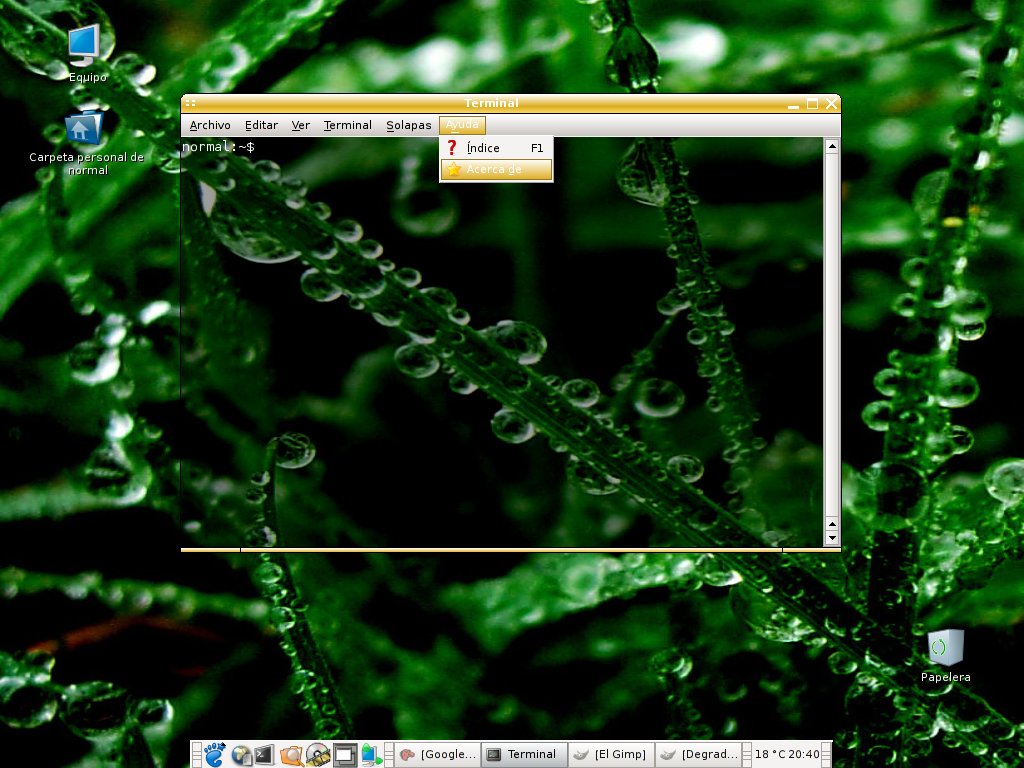
Task: Click the second-to-last scrollbar up arrow
Action: (x=831, y=524)
